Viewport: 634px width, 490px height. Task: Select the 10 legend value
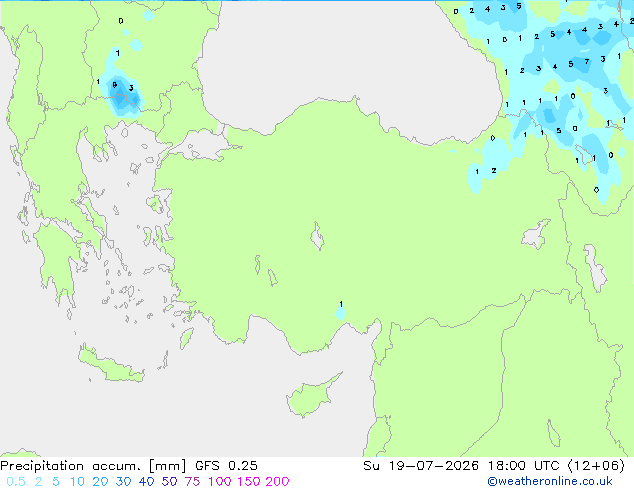pos(77,482)
